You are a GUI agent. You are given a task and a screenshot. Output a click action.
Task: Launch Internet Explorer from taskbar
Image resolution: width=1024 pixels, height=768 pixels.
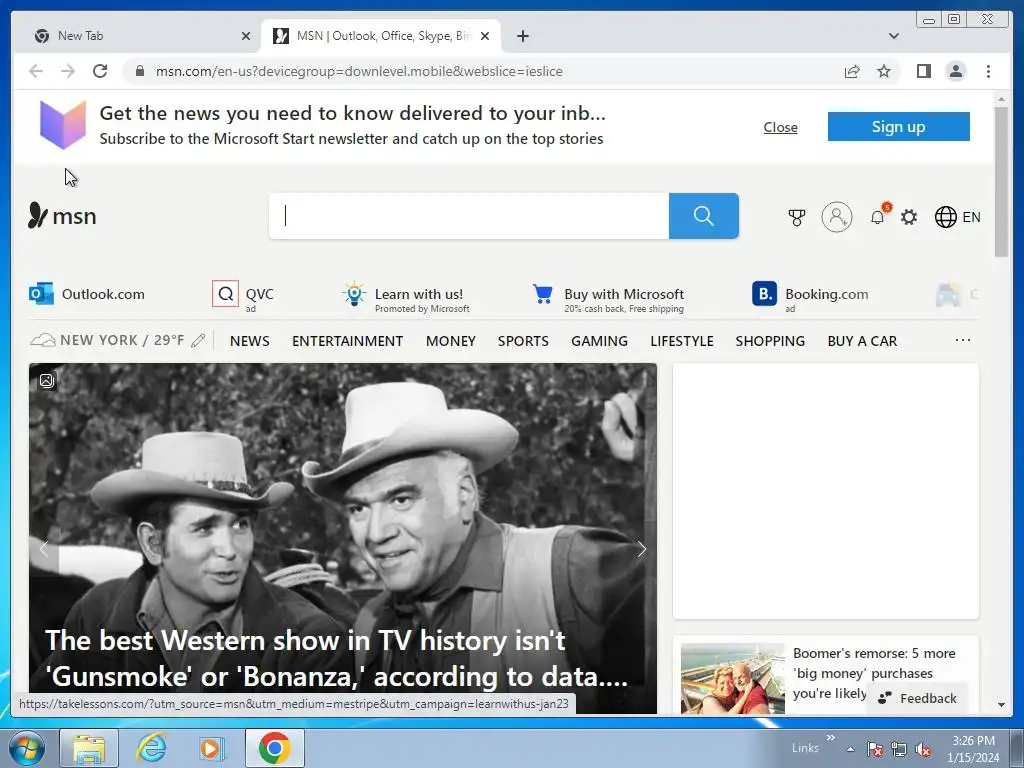coord(151,748)
